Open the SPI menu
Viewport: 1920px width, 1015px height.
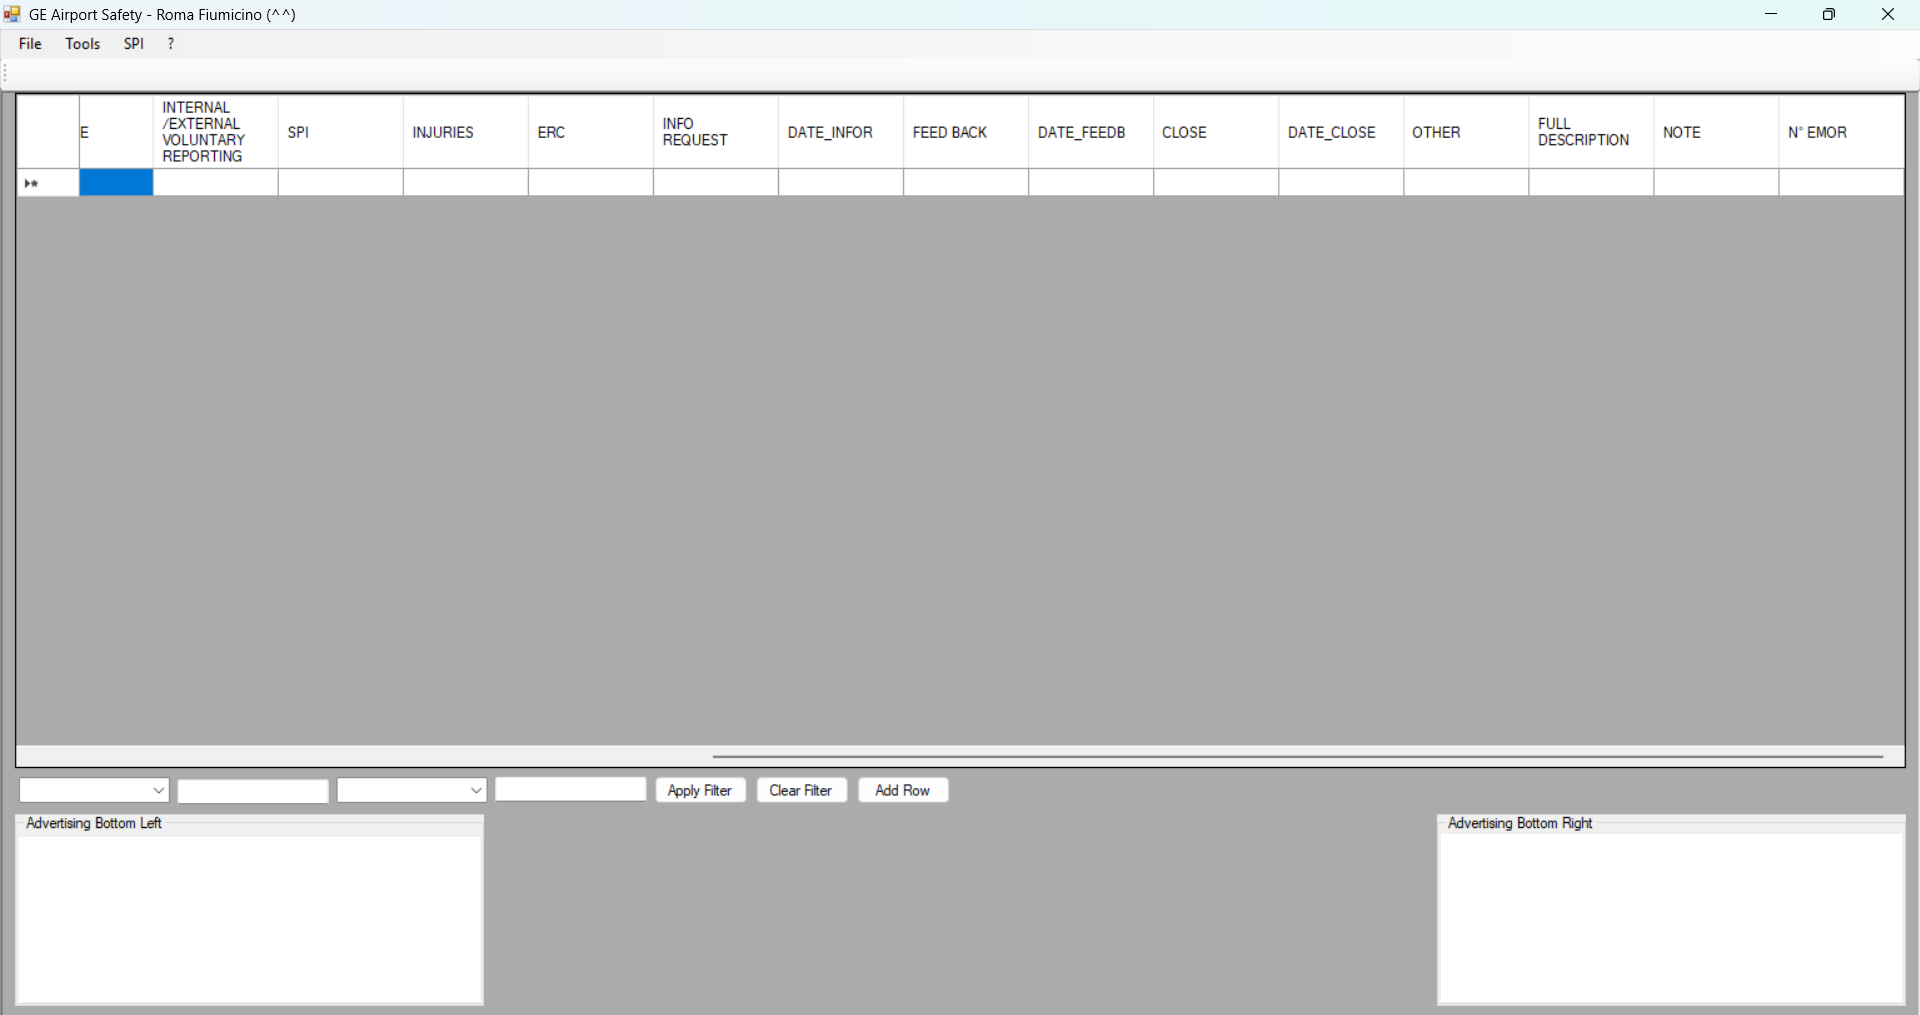[x=133, y=44]
